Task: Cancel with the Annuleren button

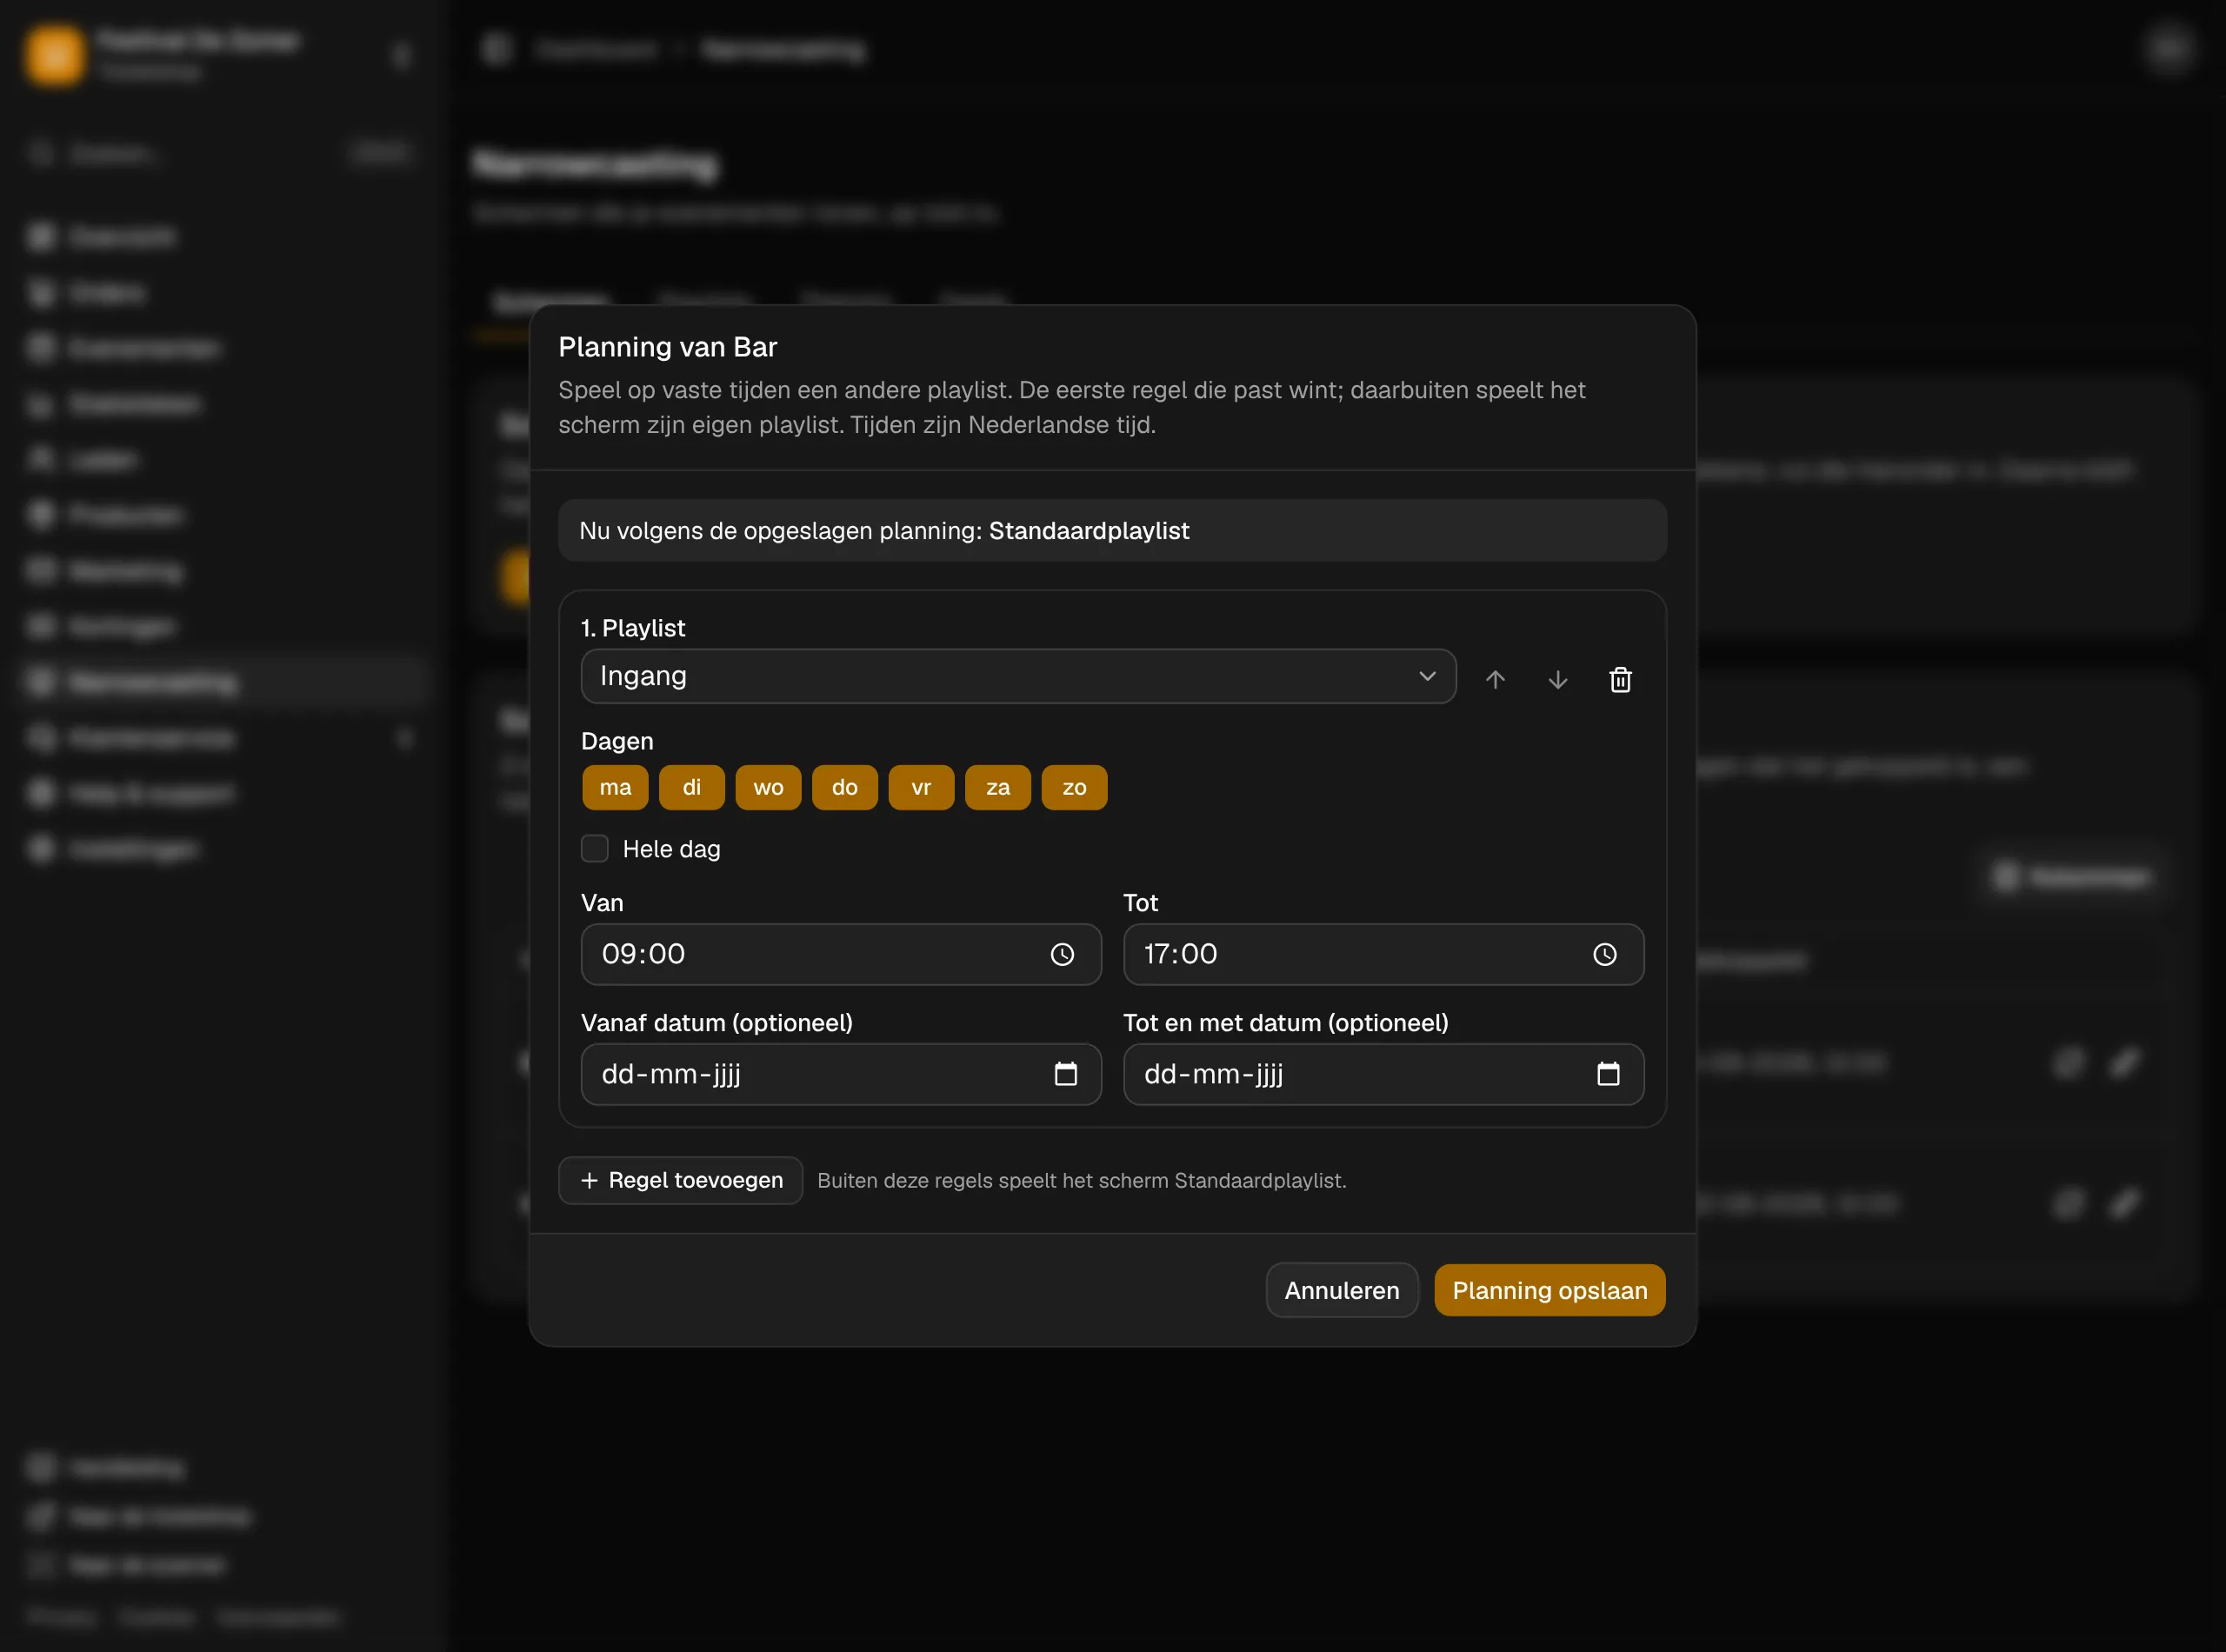Action: coord(1341,1290)
